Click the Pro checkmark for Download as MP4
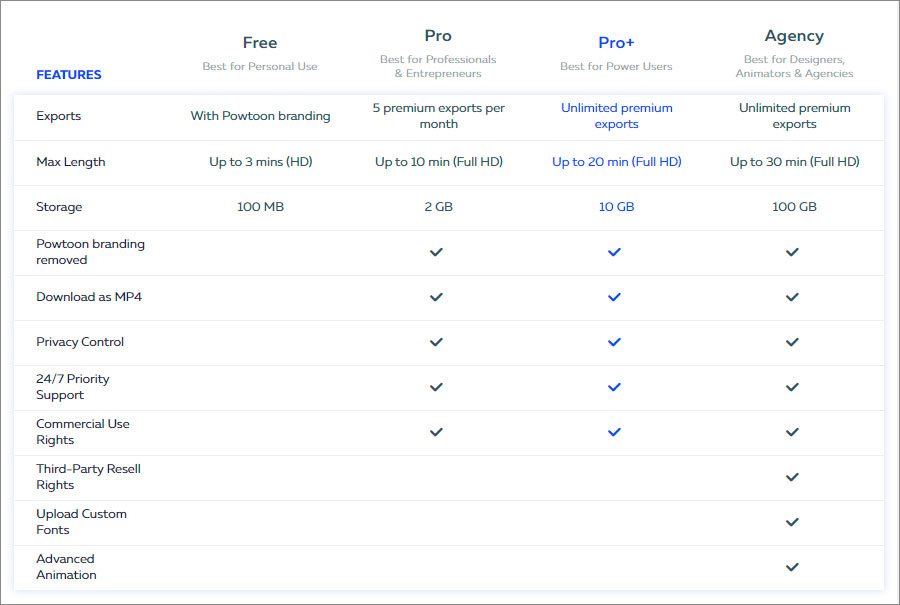This screenshot has width=900, height=605. tap(436, 297)
